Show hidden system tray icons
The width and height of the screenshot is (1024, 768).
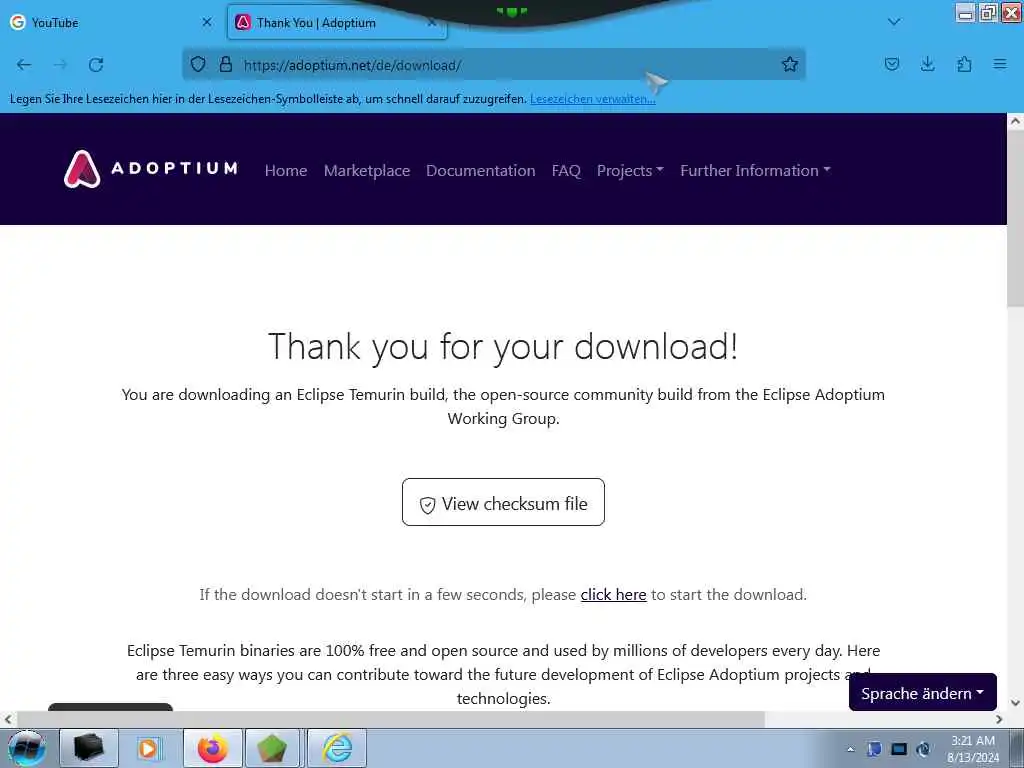850,750
